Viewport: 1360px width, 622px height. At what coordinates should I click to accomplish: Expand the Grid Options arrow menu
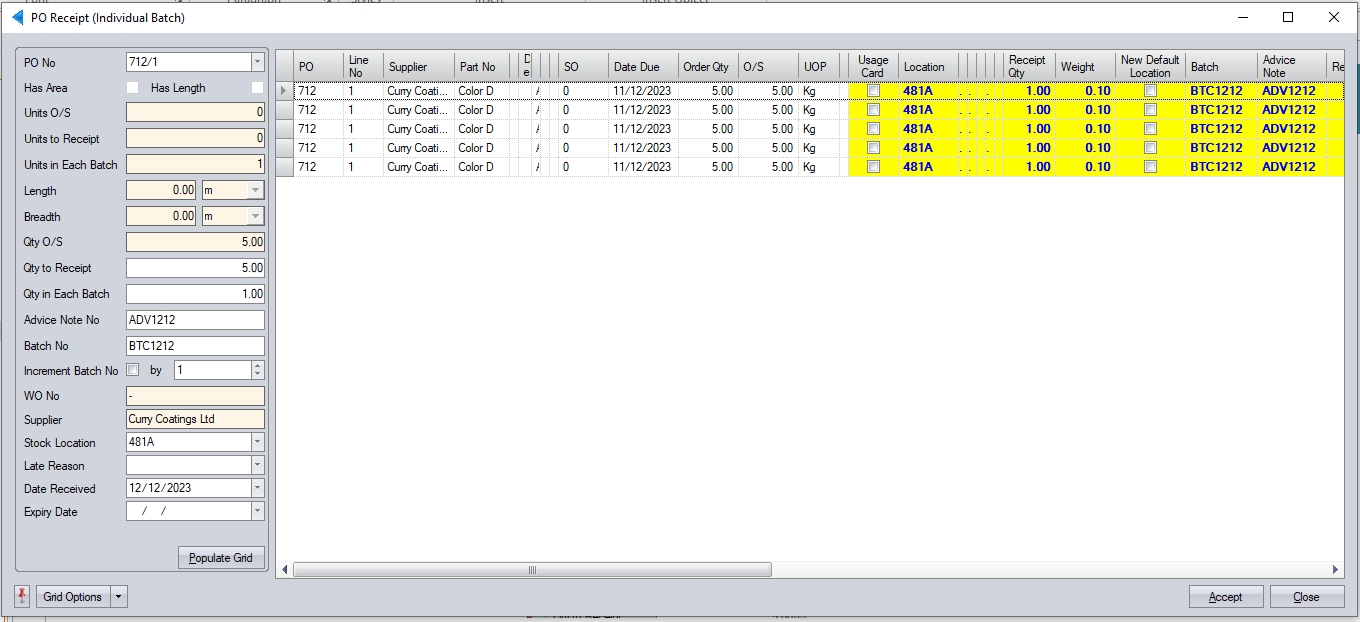point(119,597)
